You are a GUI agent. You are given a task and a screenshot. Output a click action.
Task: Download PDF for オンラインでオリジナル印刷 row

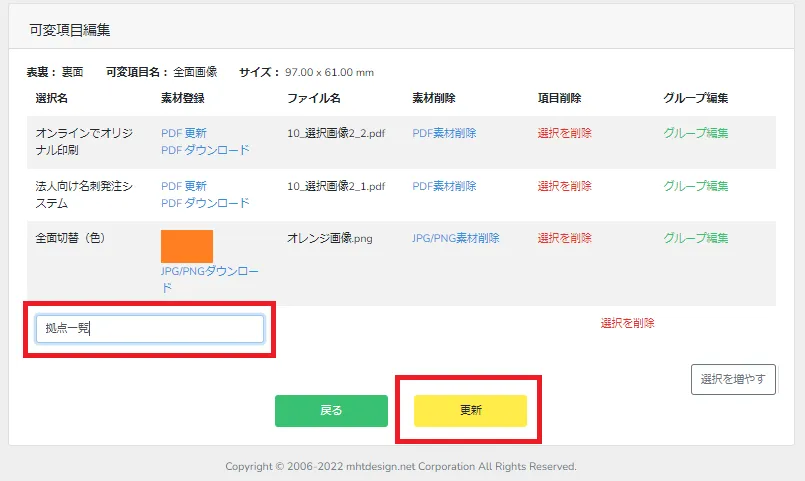tap(205, 150)
